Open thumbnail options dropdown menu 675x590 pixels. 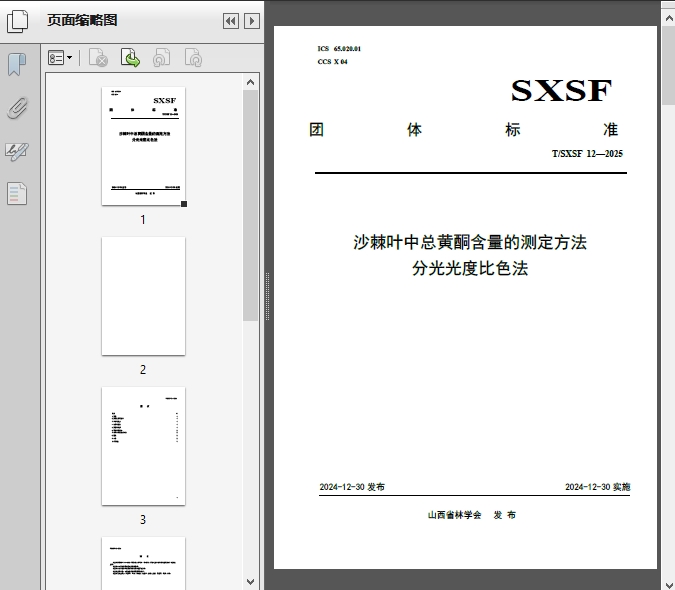coord(60,59)
